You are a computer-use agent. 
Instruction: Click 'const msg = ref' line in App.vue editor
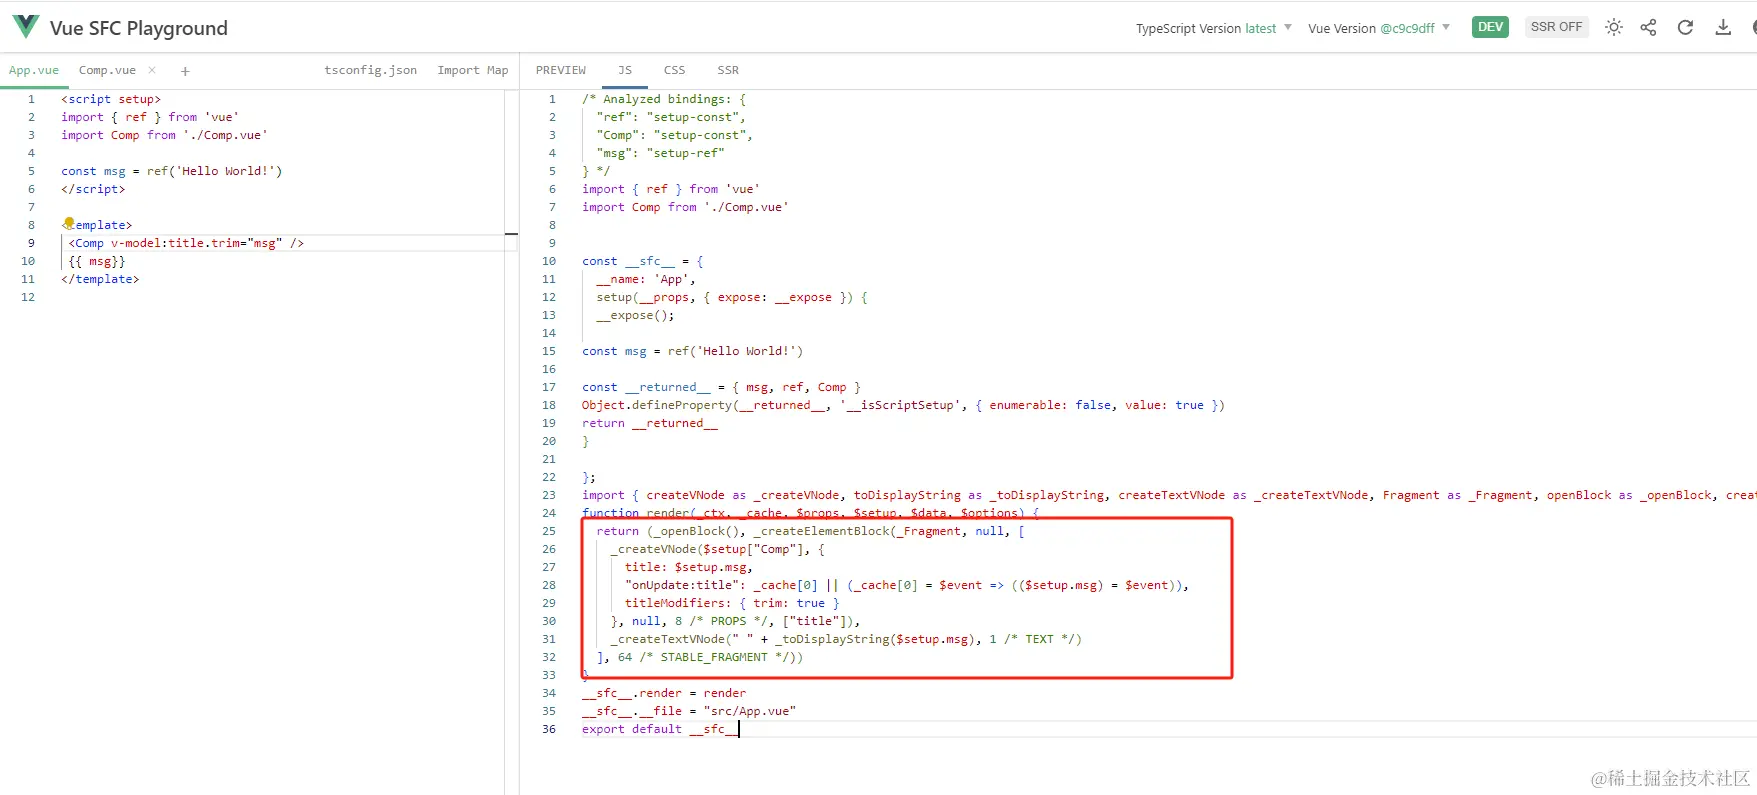click(x=171, y=171)
